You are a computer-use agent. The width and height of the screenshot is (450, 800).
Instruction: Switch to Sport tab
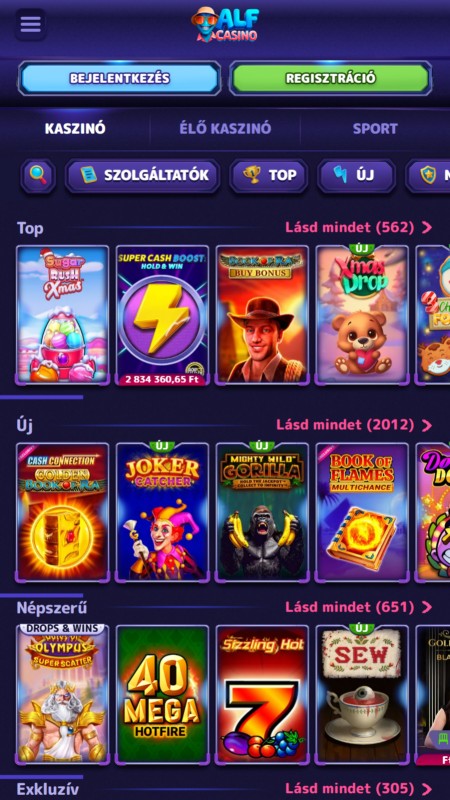click(x=375, y=128)
